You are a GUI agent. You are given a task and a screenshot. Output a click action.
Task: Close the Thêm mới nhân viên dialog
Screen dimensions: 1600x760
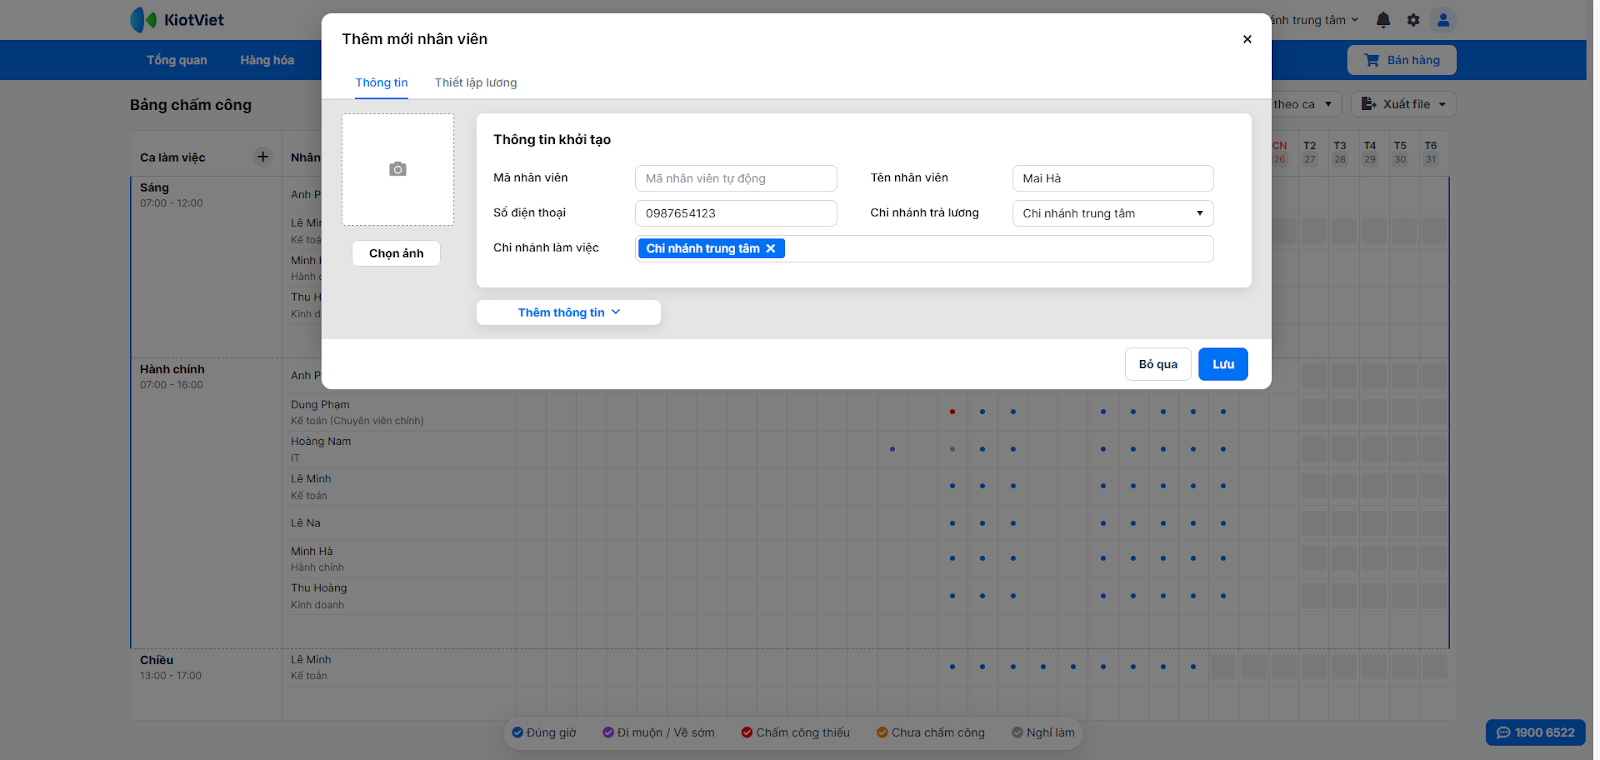(x=1247, y=39)
